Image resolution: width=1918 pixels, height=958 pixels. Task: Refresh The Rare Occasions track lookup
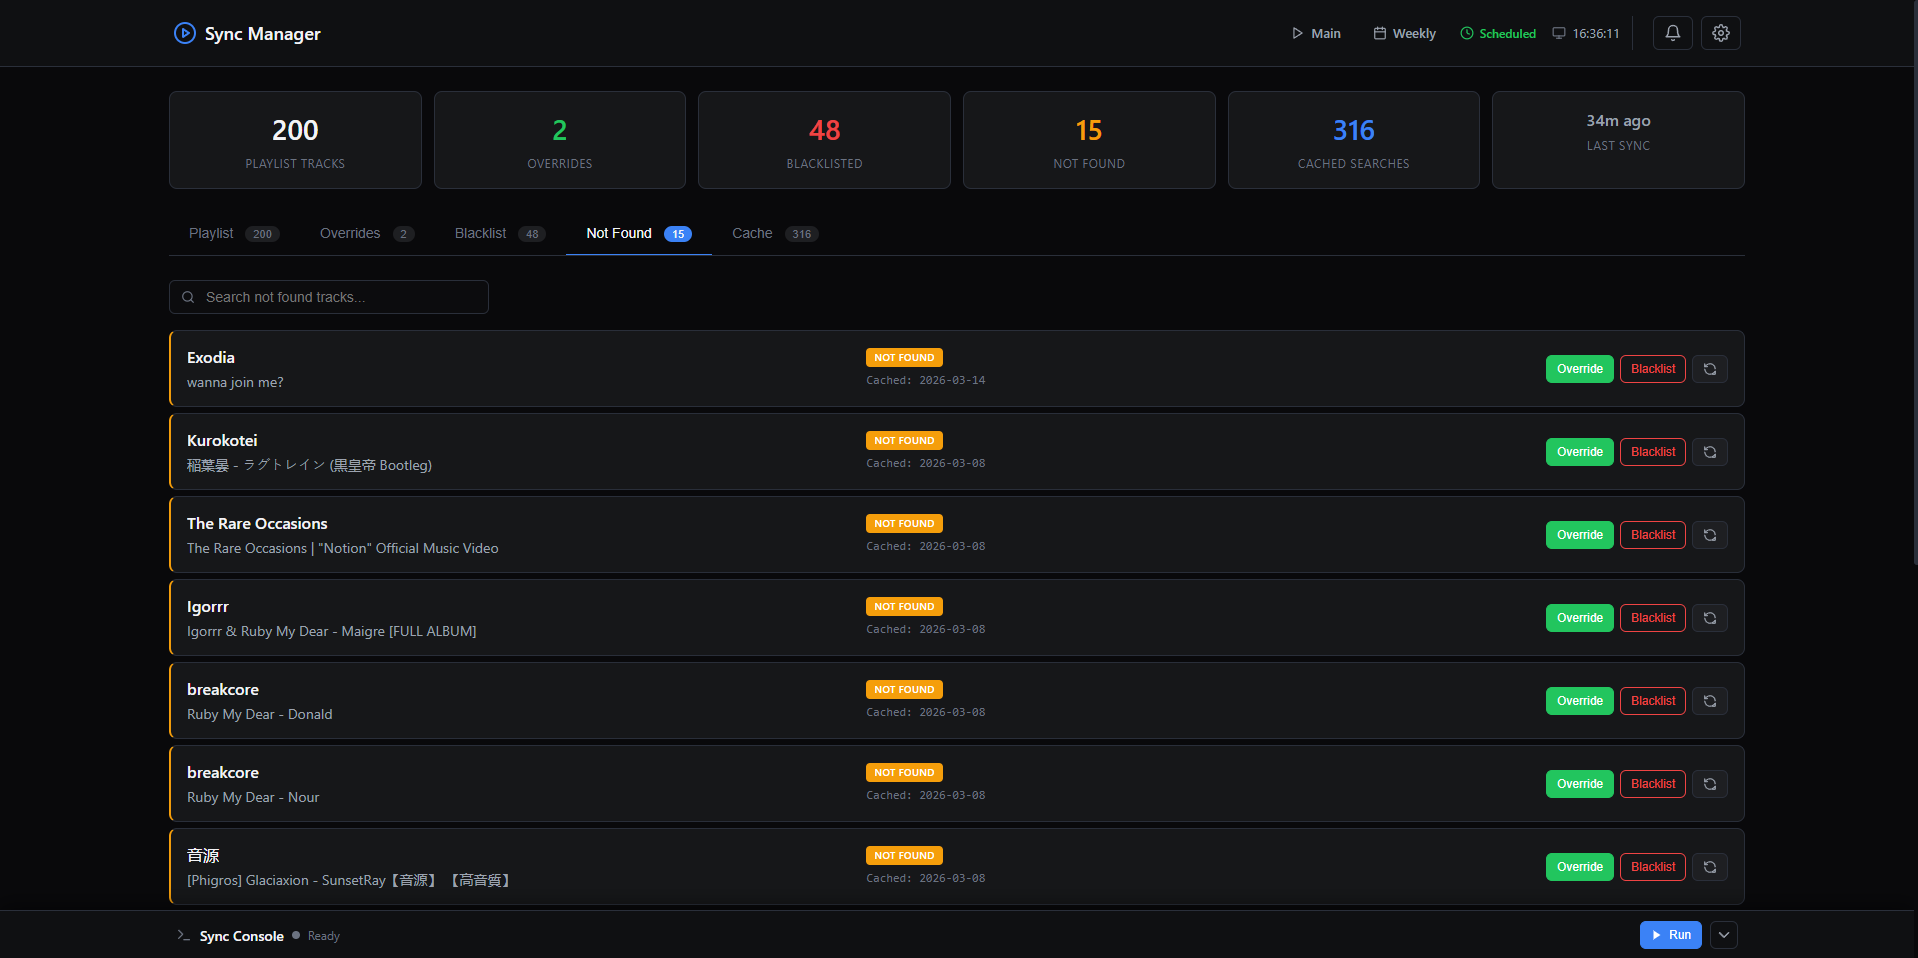(x=1709, y=535)
